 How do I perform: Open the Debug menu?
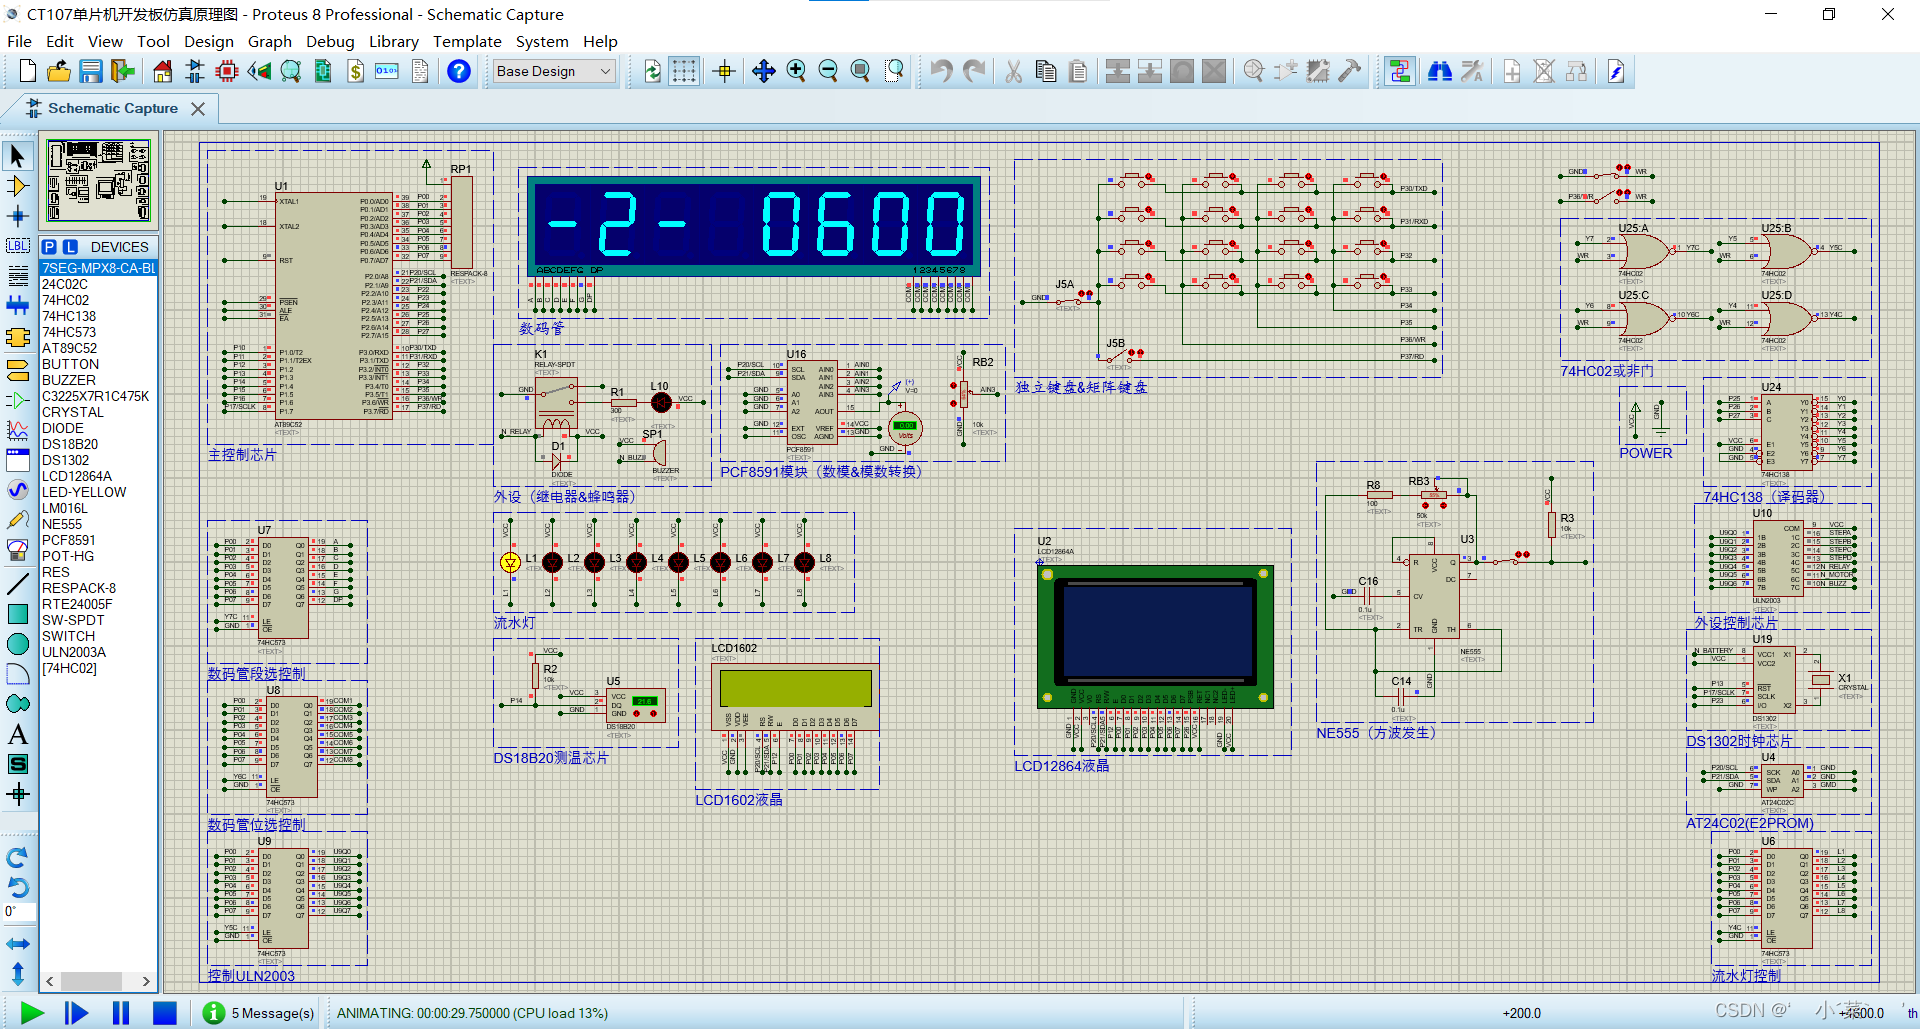pos(330,41)
